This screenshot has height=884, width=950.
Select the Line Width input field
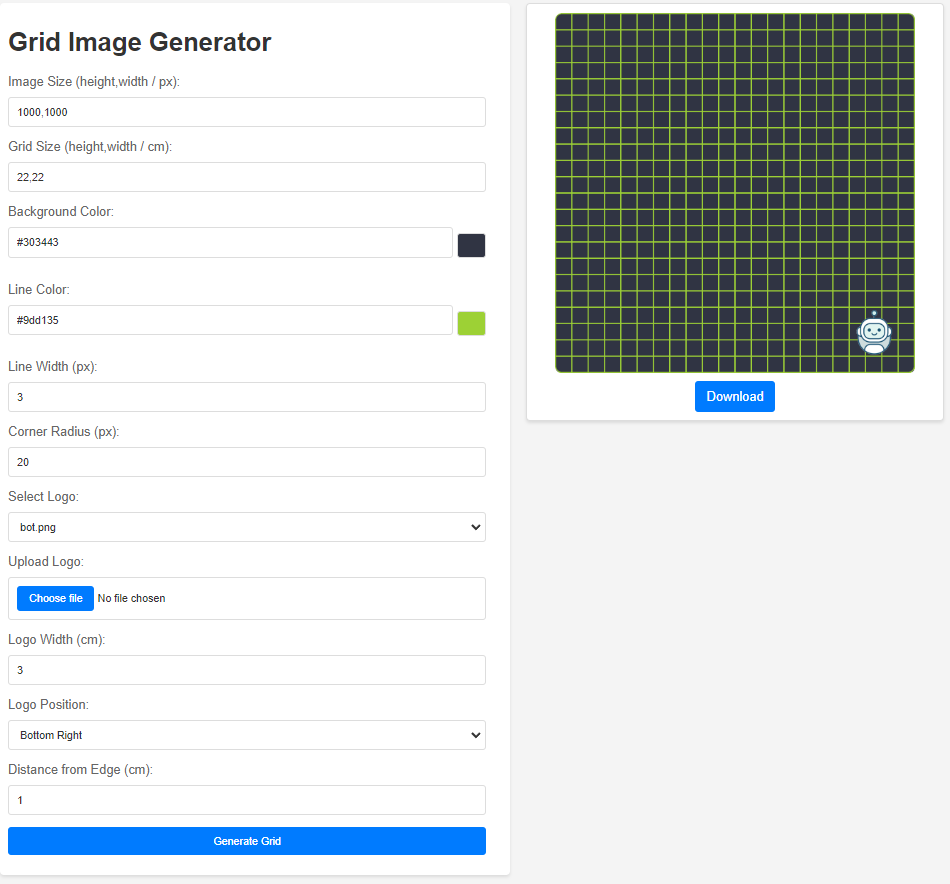(246, 397)
